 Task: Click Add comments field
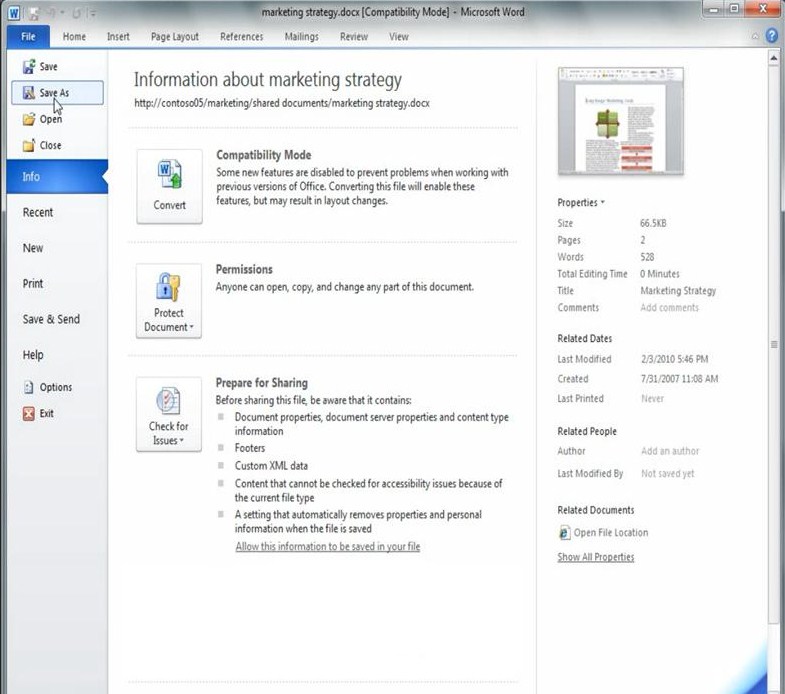(x=669, y=307)
